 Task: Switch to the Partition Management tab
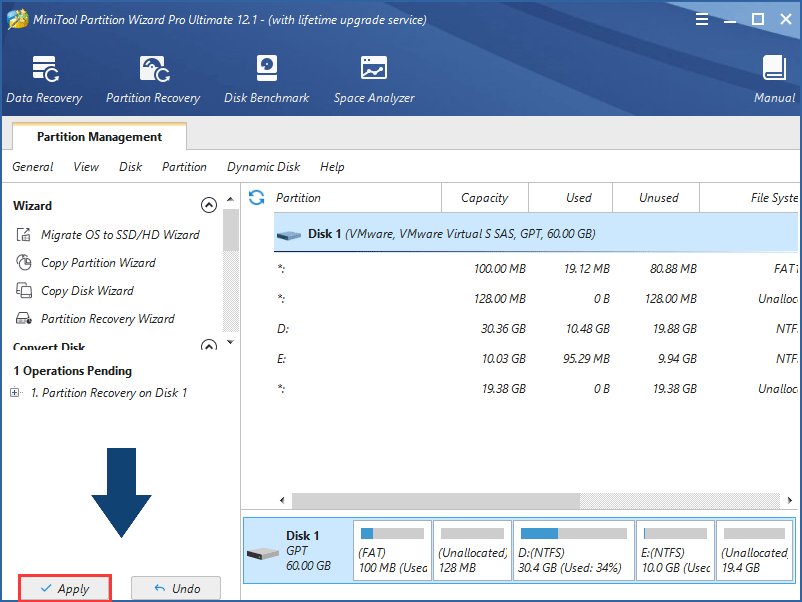(x=98, y=136)
